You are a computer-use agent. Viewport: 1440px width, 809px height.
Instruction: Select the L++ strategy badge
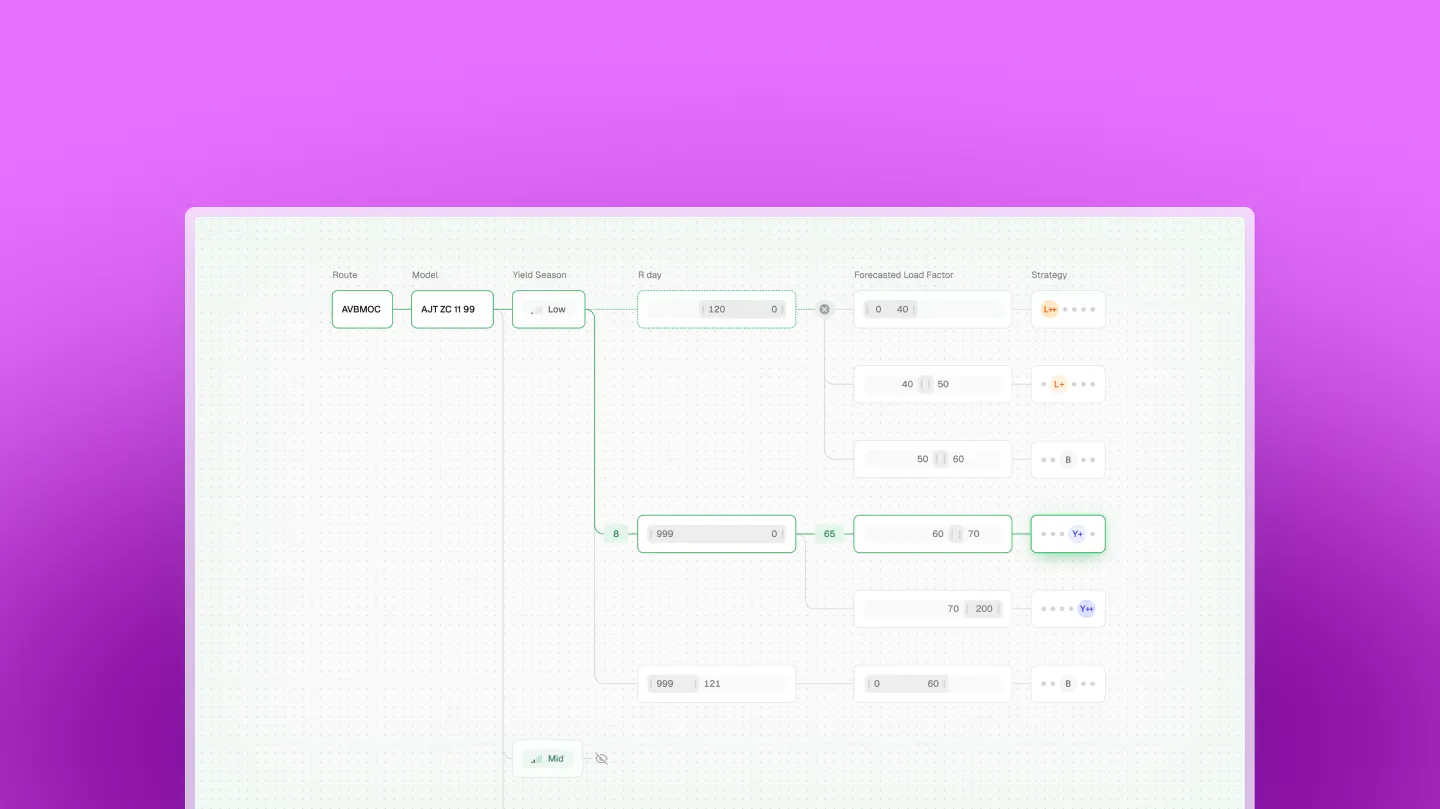click(x=1050, y=309)
